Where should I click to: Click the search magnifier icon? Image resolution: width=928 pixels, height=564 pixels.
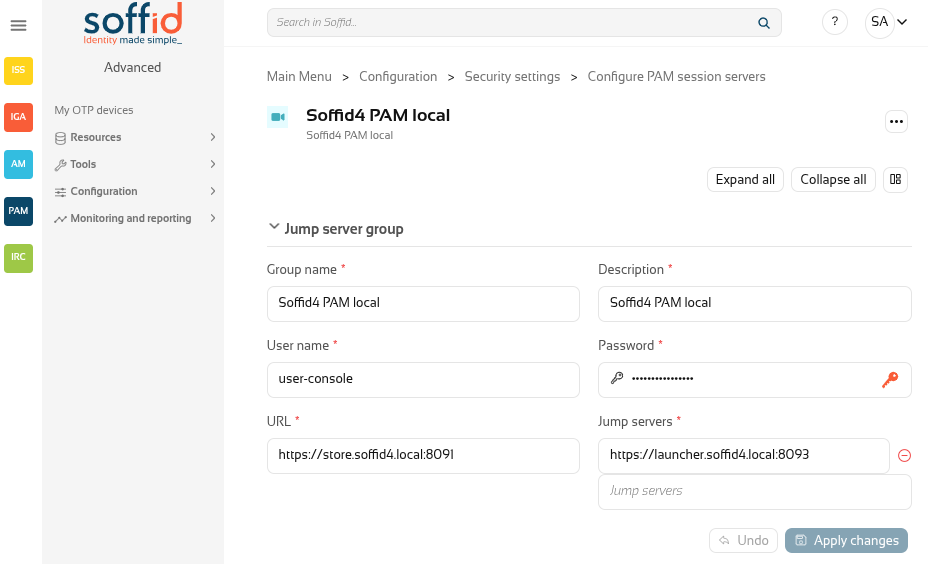tap(763, 23)
